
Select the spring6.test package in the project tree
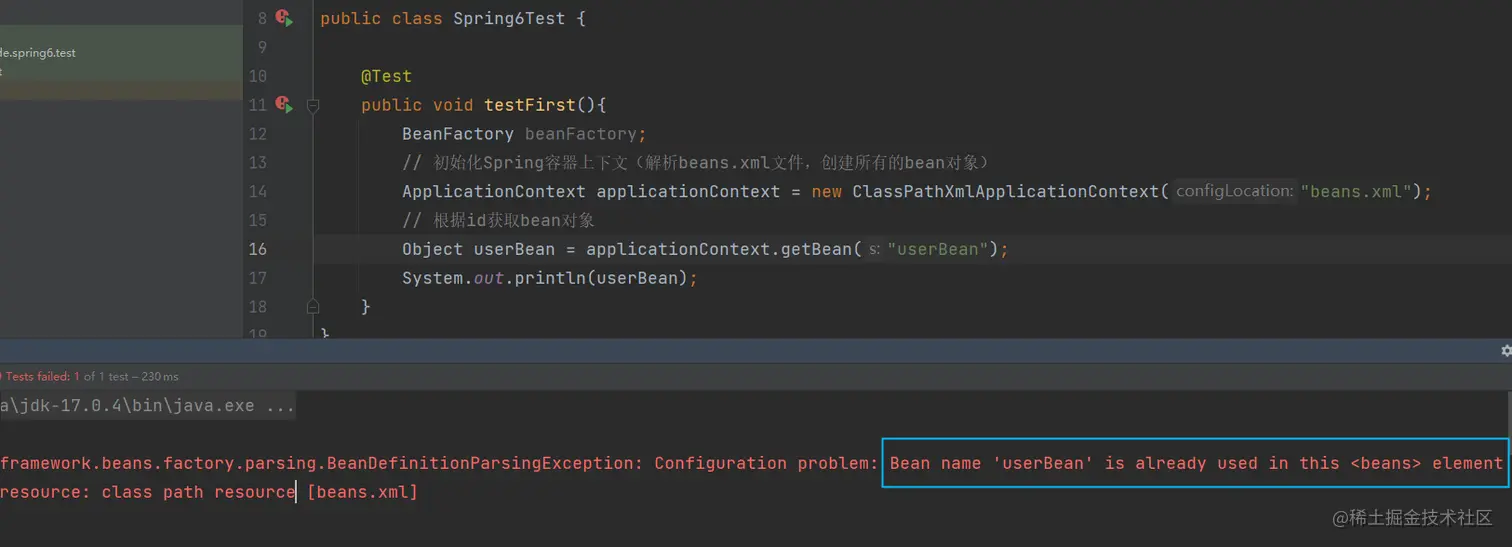click(38, 53)
